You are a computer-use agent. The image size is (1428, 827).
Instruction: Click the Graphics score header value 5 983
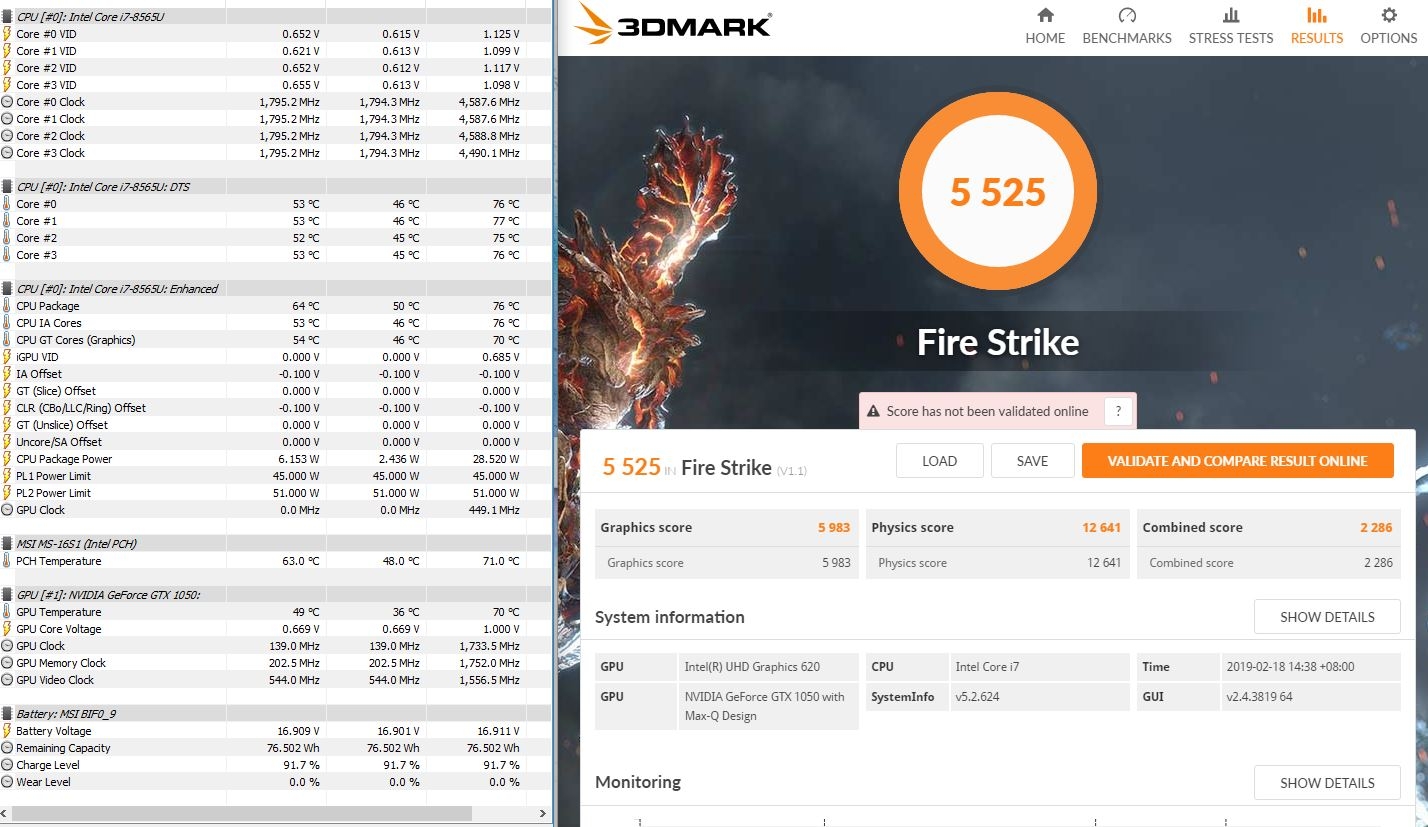tap(836, 528)
